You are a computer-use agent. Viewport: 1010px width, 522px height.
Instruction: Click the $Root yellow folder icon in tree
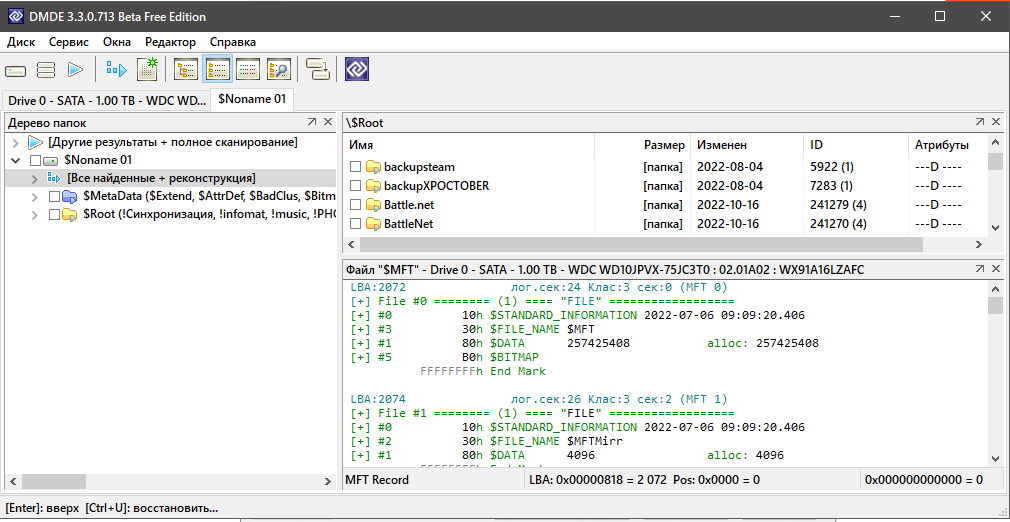pyautogui.click(x=70, y=214)
